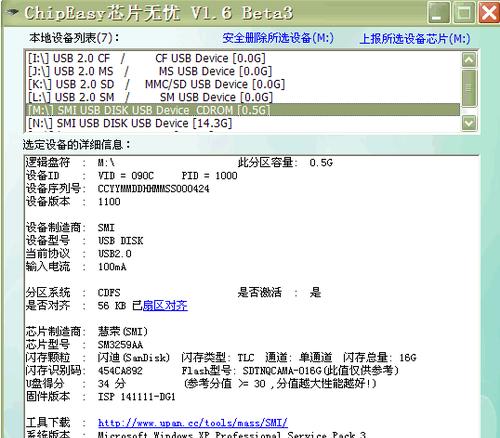Click the serial number CCYYMMDDHHMMSS000424

coord(153,189)
